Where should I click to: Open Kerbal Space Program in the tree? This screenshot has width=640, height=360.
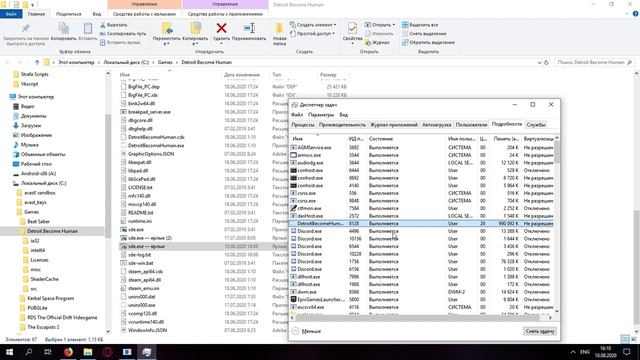click(x=51, y=298)
